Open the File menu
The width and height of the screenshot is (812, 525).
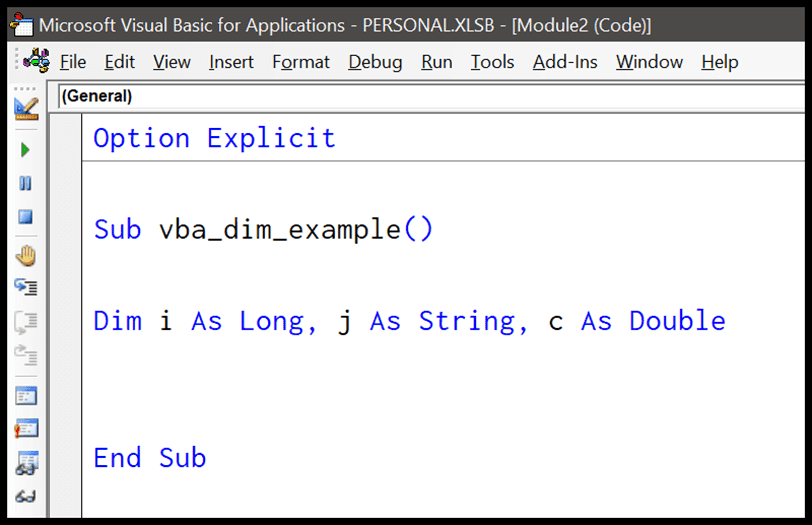pyautogui.click(x=73, y=62)
